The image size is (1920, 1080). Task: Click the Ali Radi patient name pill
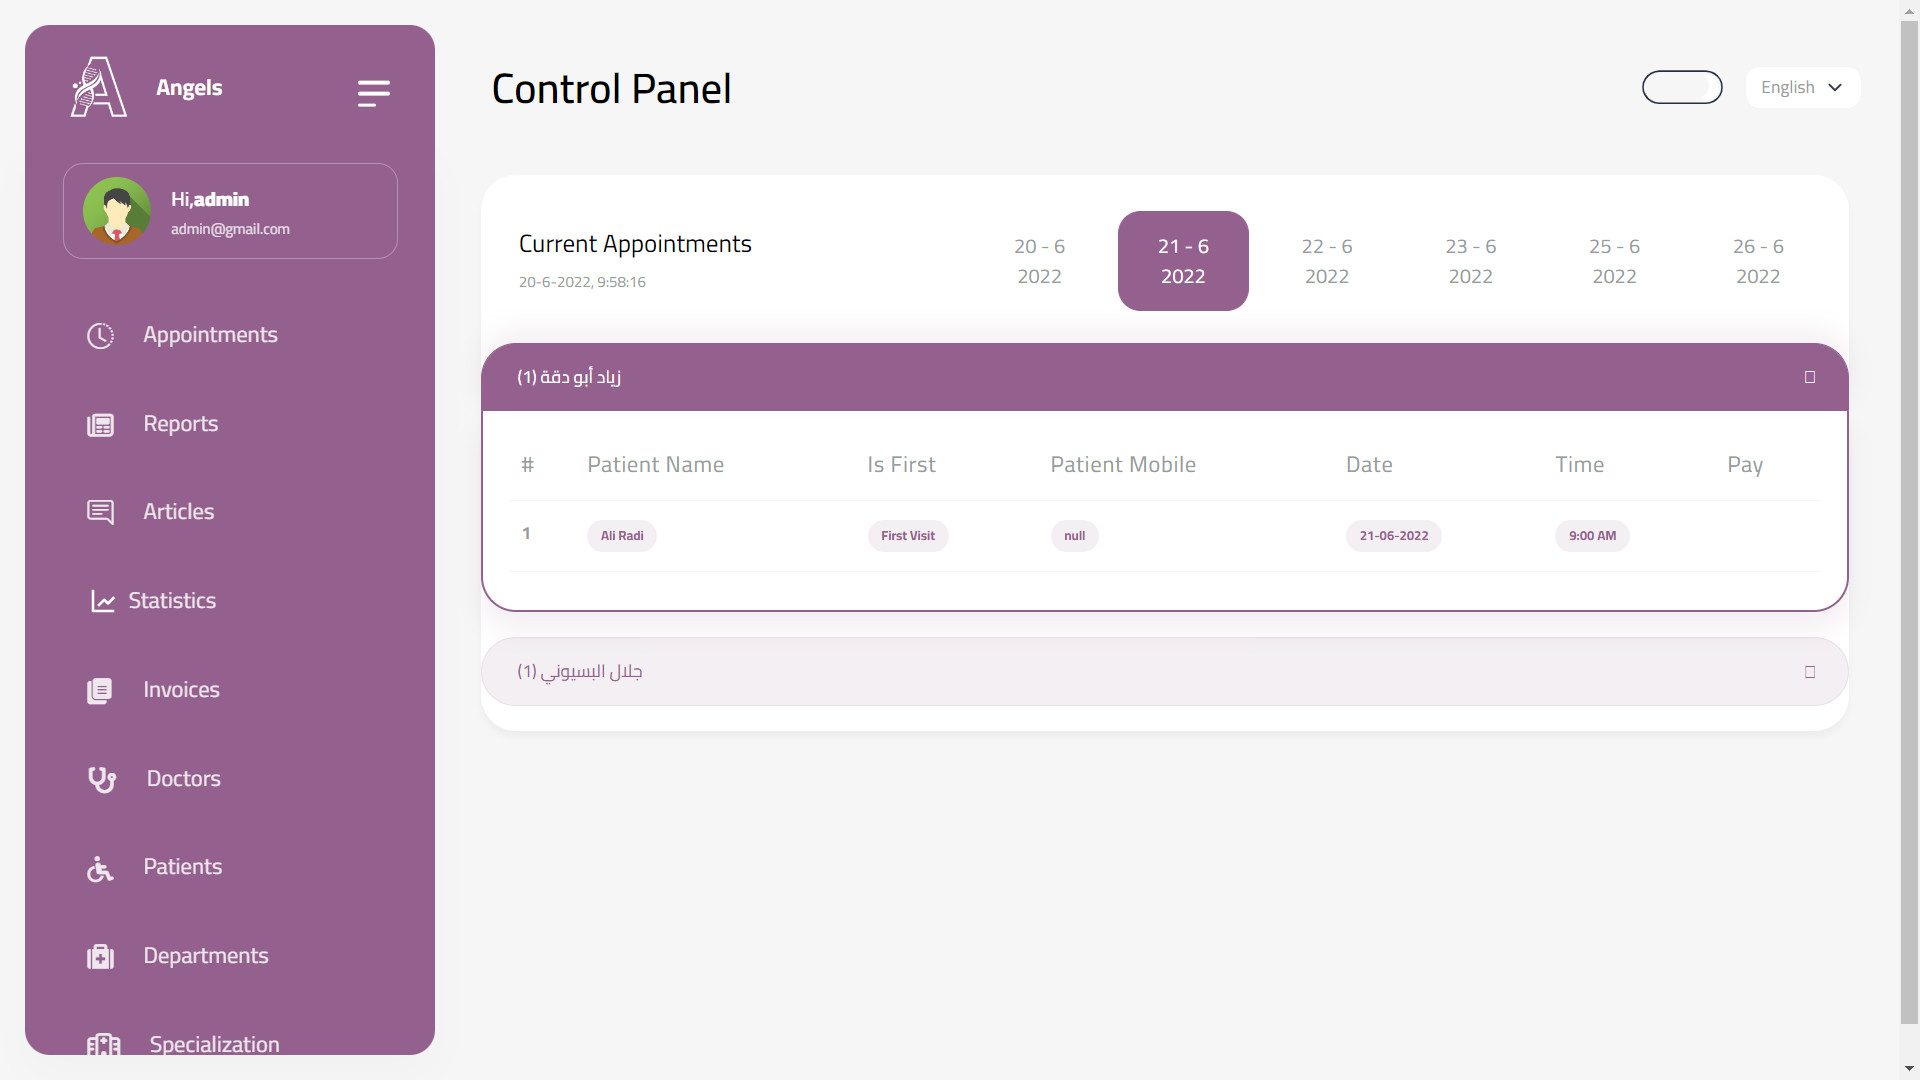click(x=621, y=535)
